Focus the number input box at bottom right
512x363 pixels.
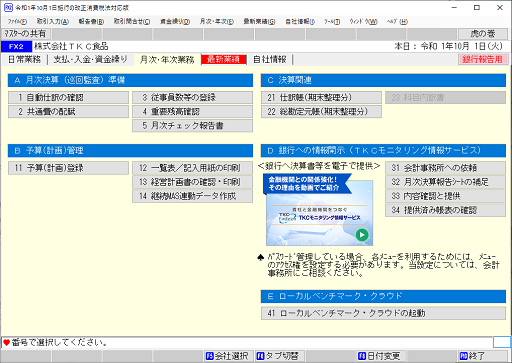point(501,342)
